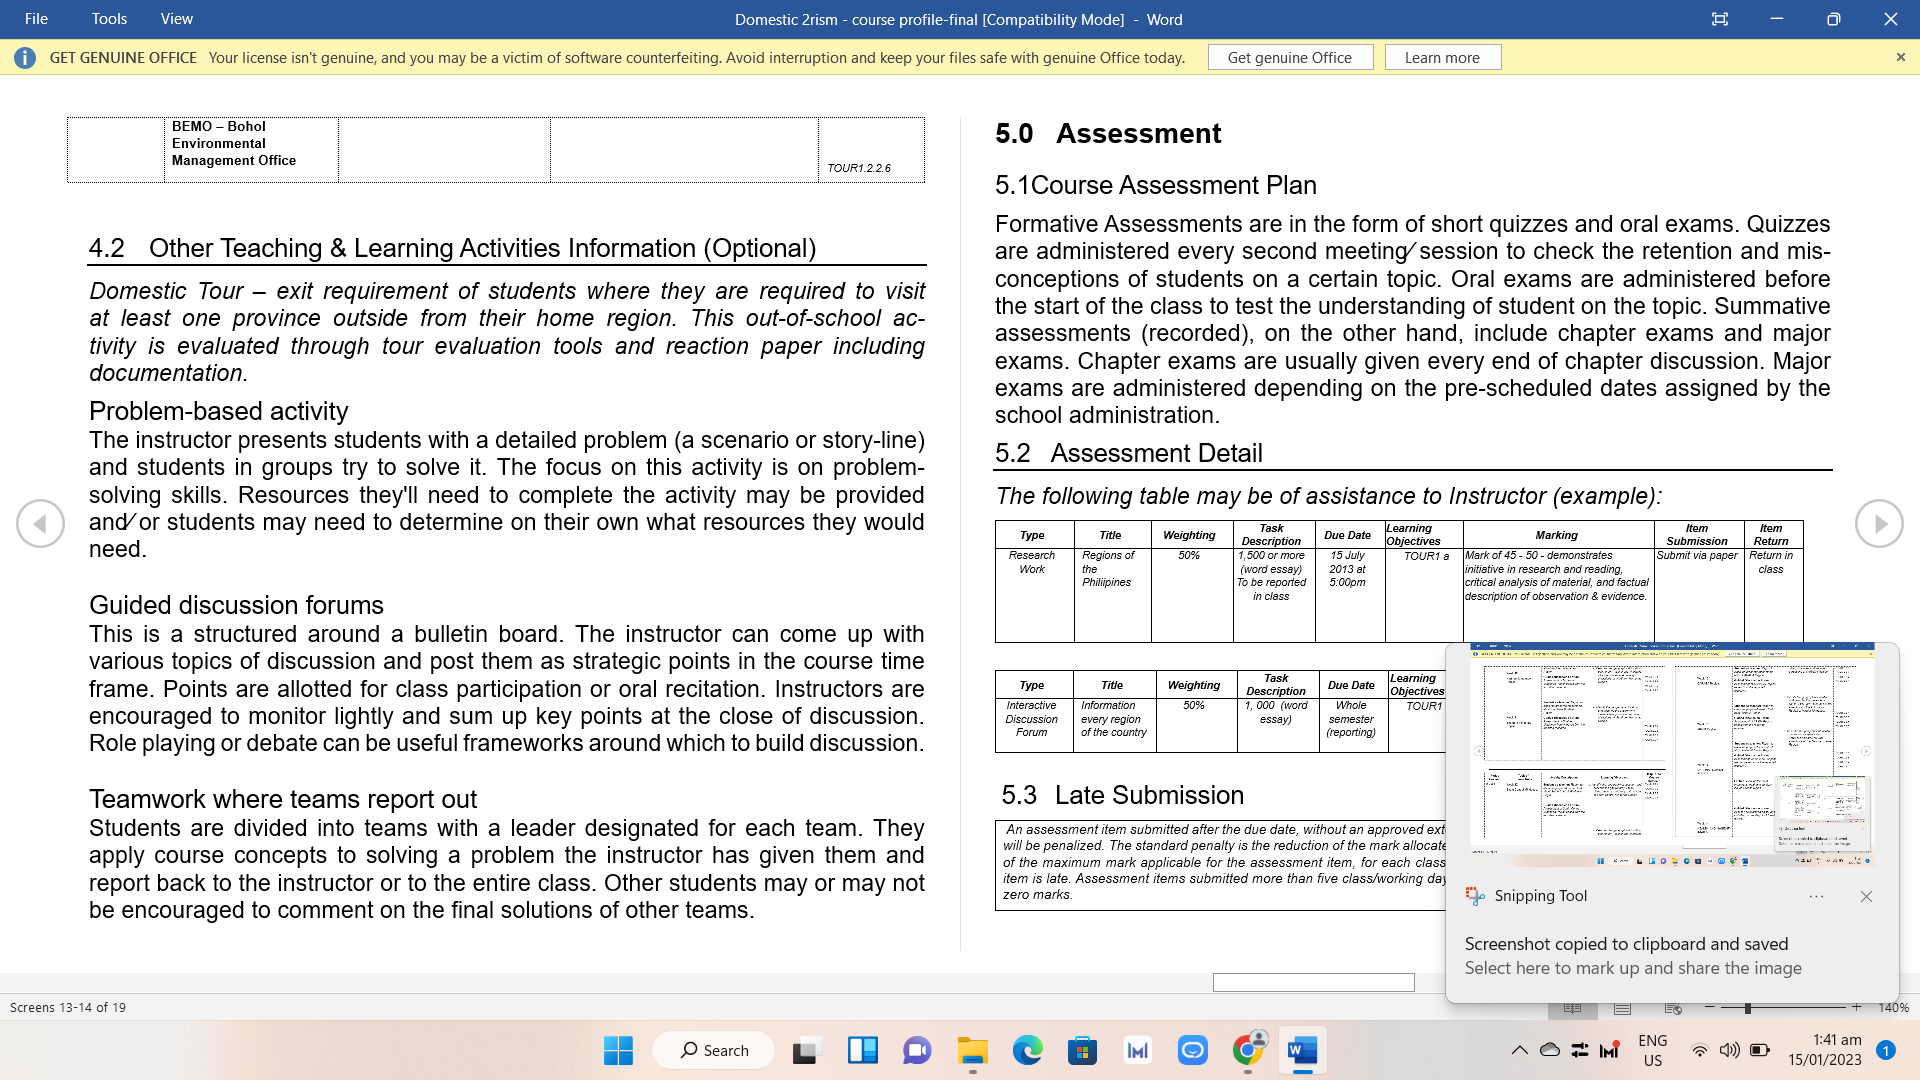Click the info icon on warning bar

point(25,58)
